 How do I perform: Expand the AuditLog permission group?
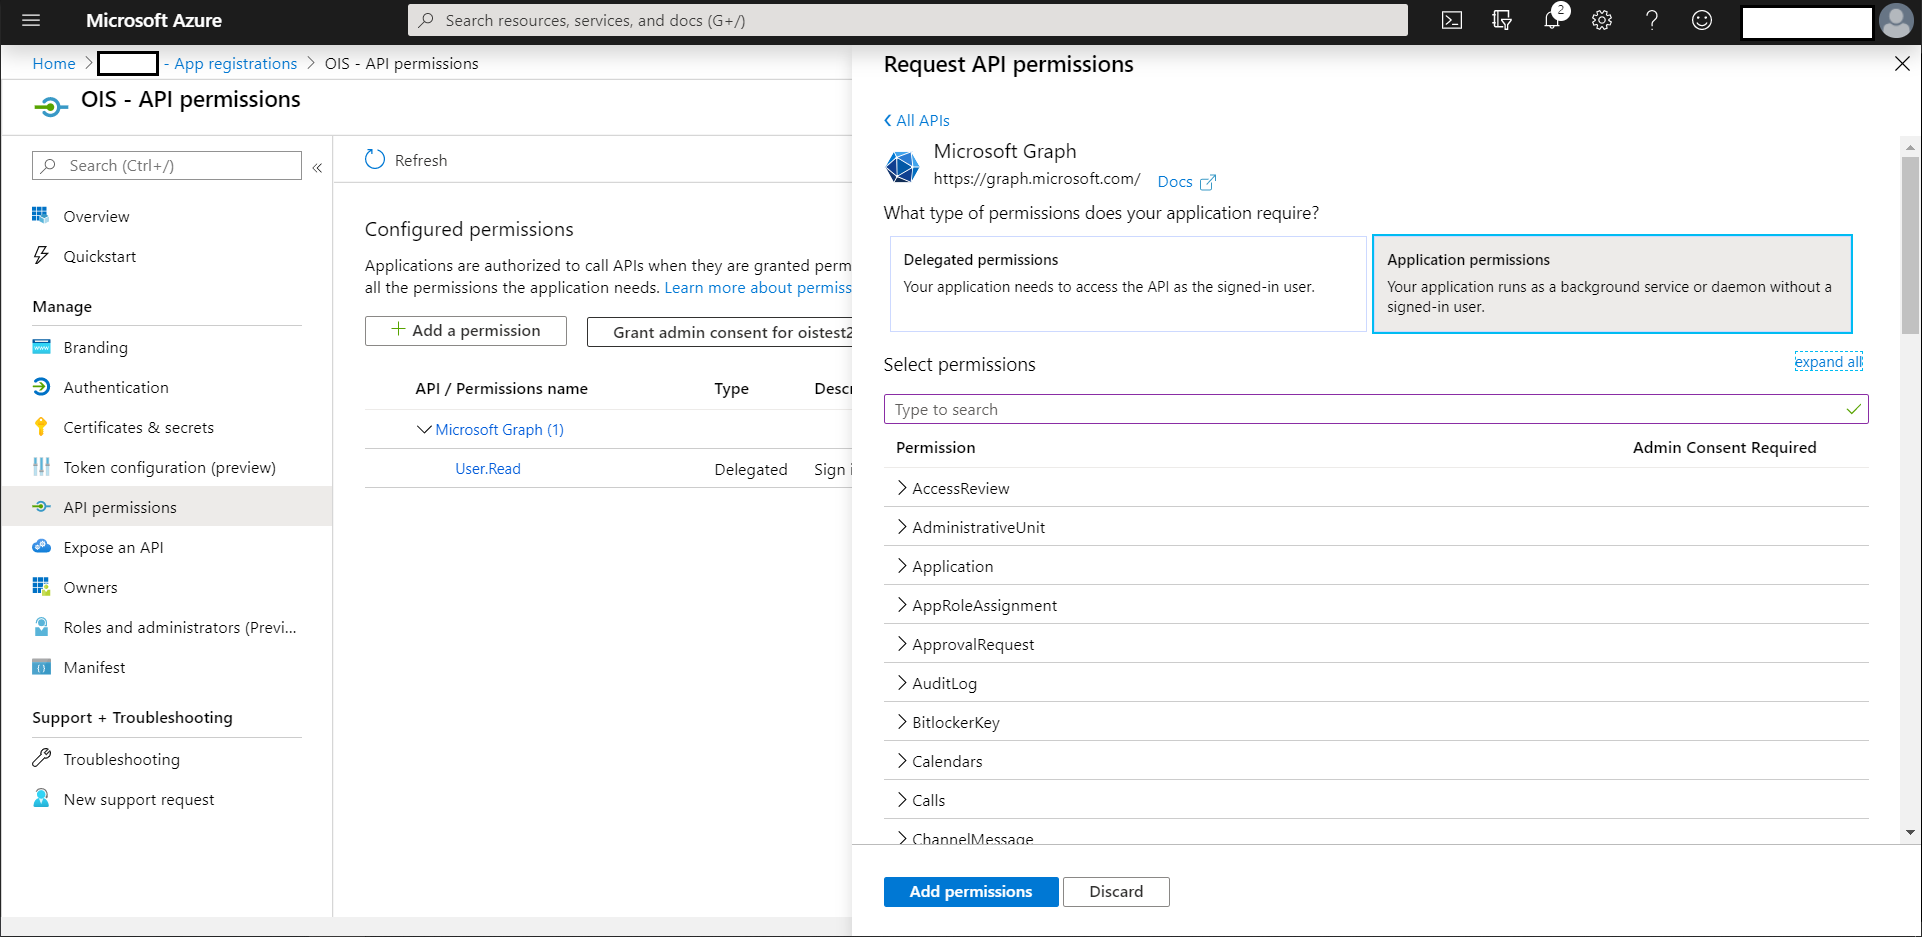[x=902, y=683]
